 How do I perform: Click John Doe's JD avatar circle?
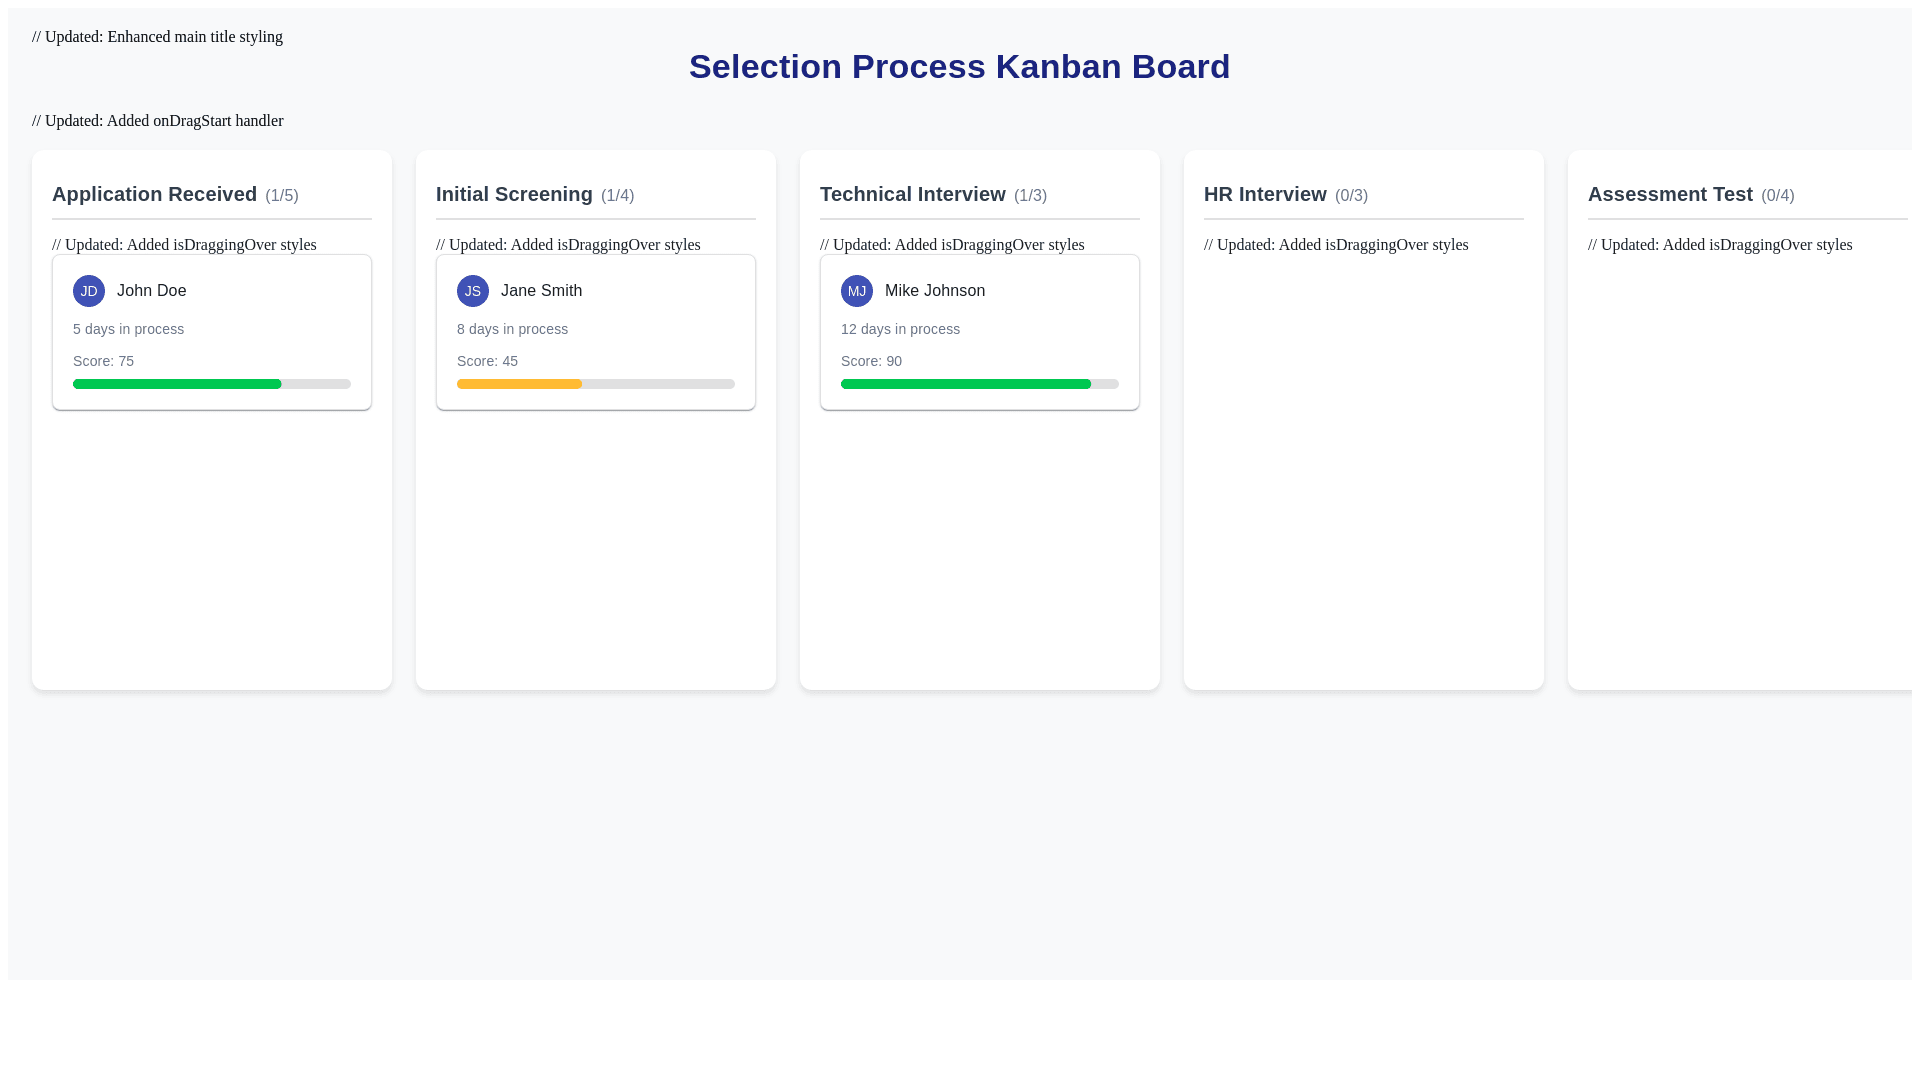89,291
